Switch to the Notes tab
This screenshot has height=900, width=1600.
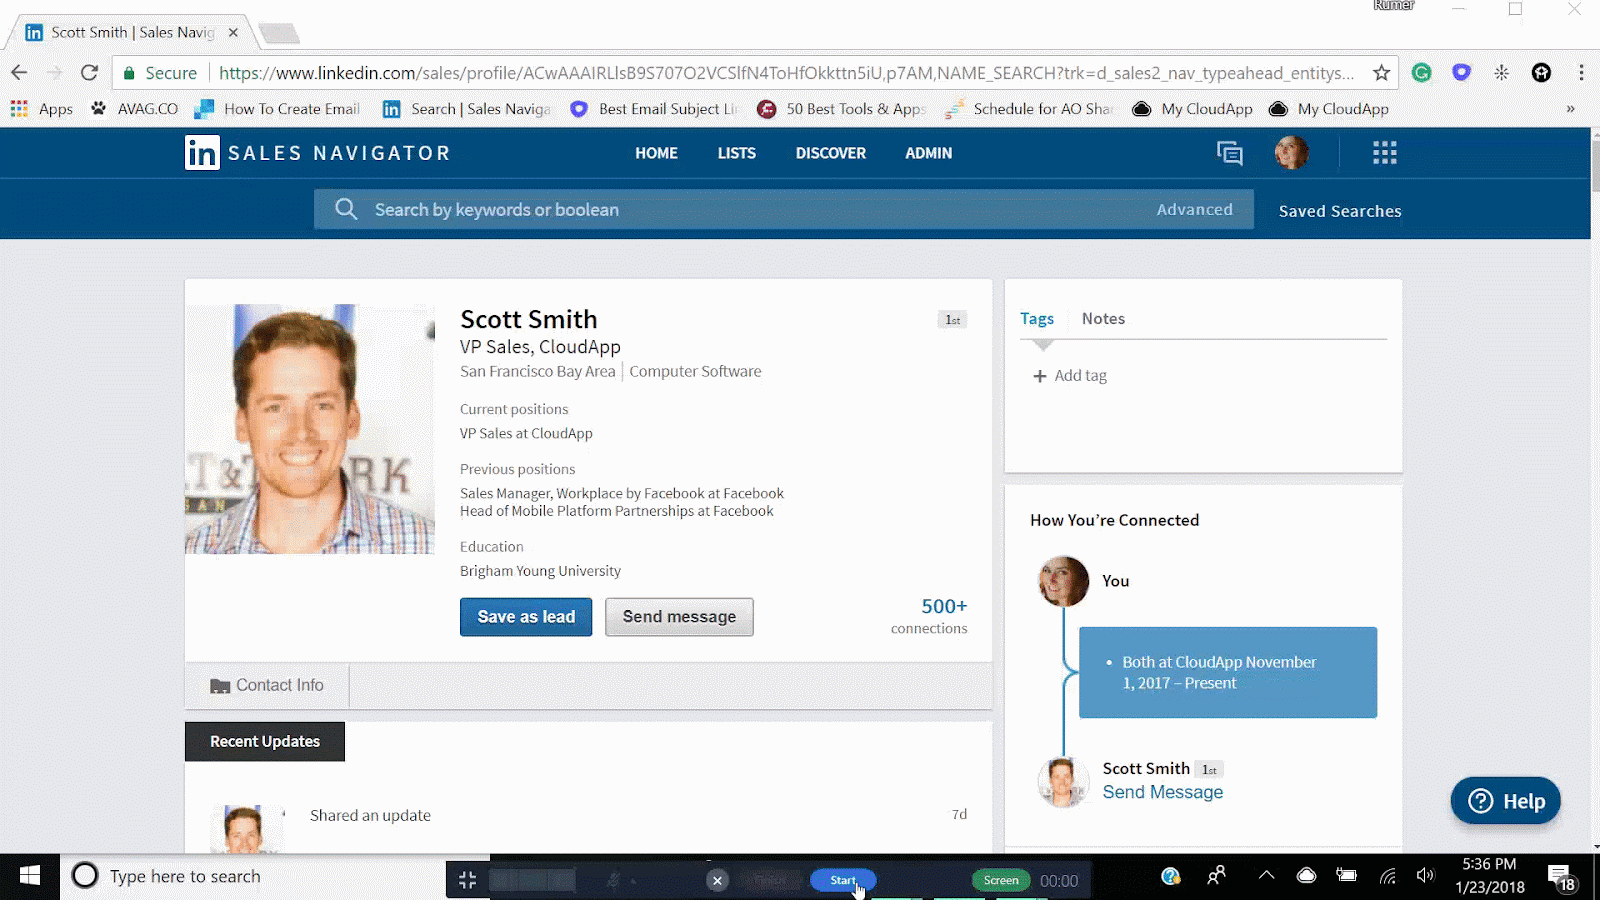1103,319
